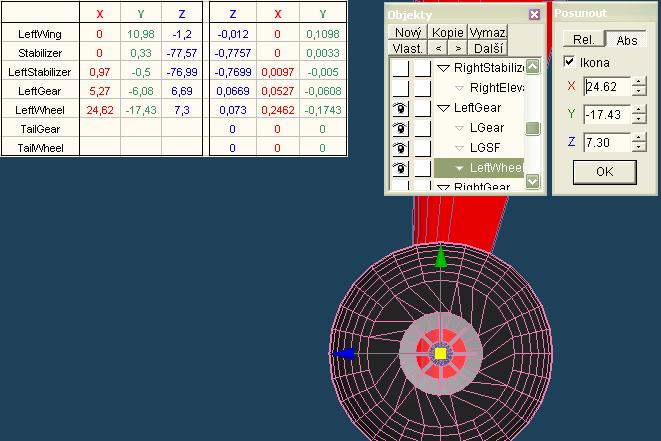Screen dimensions: 661x441
Task: Close the Objekty panel
Action: (x=535, y=15)
